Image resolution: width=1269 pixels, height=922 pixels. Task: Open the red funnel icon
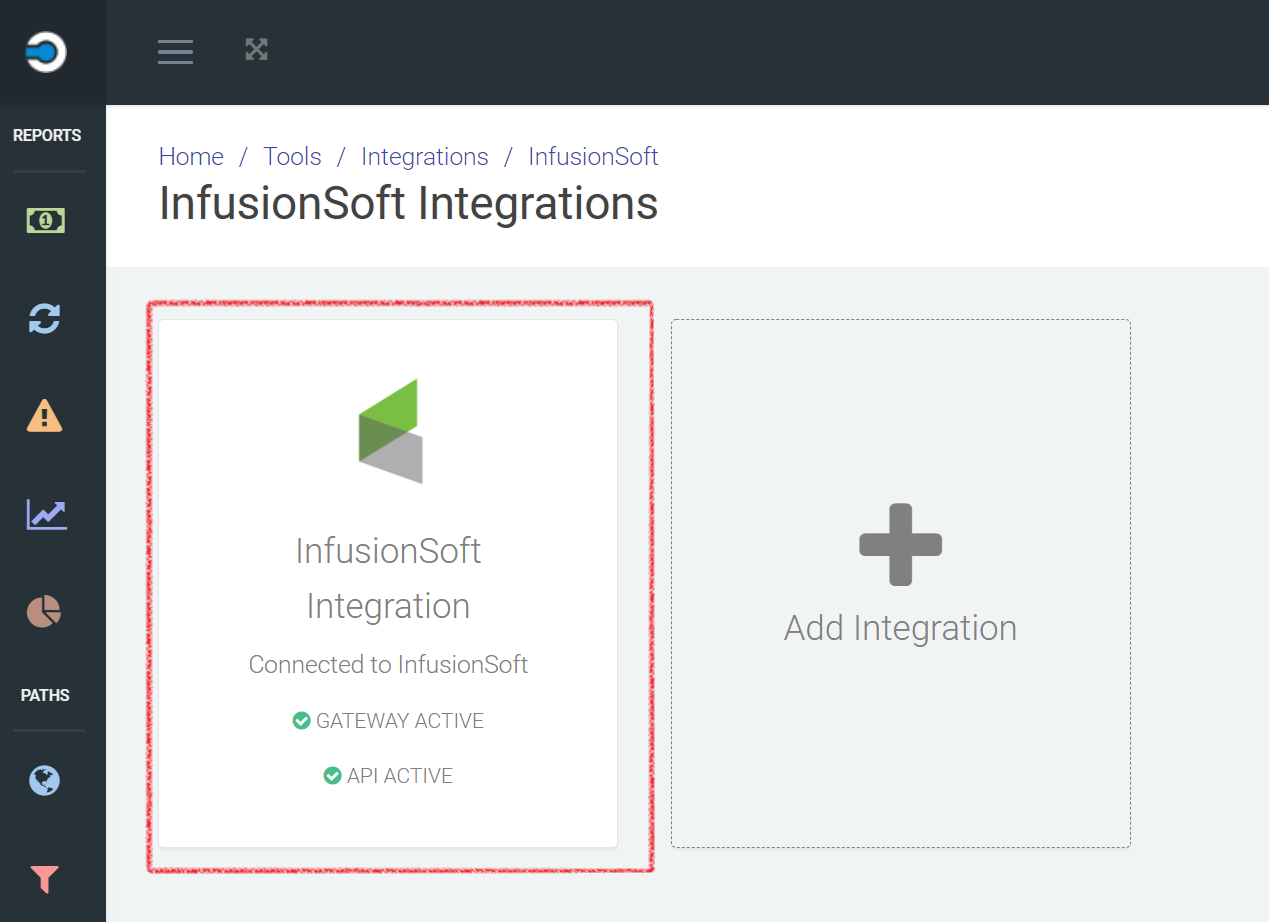45,879
